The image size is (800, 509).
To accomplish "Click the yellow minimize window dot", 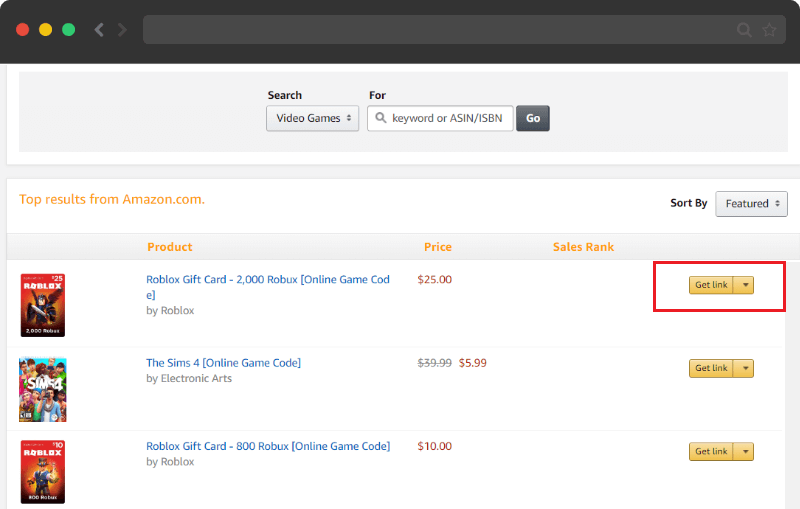I will tap(45, 30).
